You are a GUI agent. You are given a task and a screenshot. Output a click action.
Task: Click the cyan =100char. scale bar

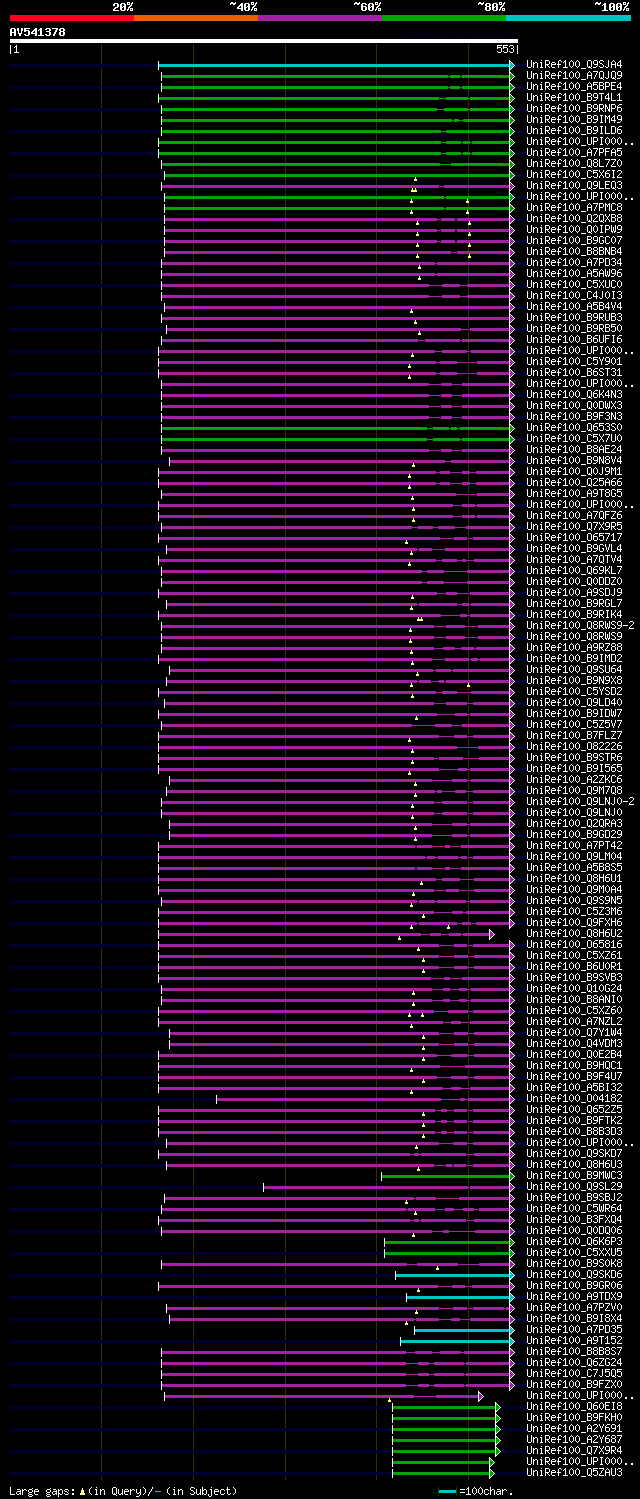447,1491
